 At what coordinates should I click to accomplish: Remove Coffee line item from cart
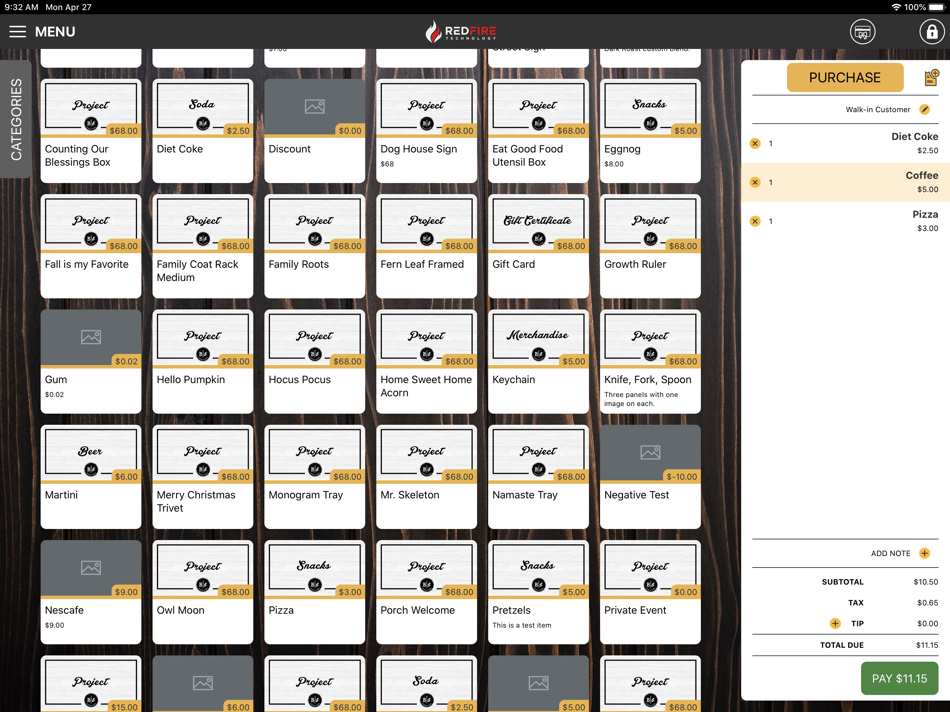(755, 182)
